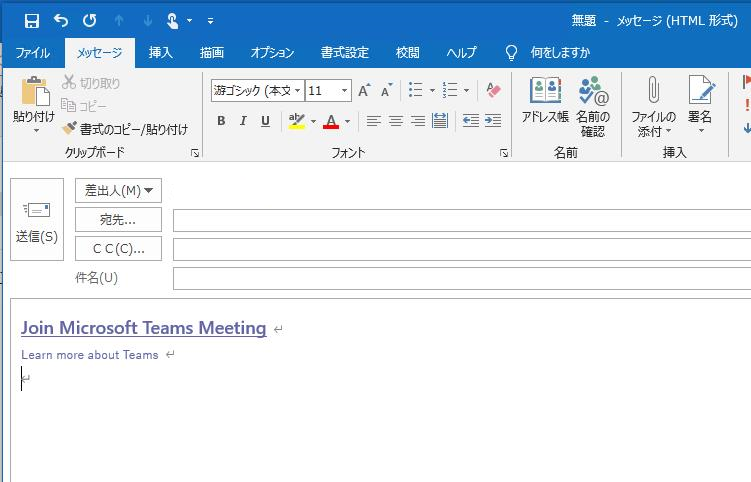751x482 pixels.
Task: Open the クリップボード dialog launcher
Action: tap(195, 153)
